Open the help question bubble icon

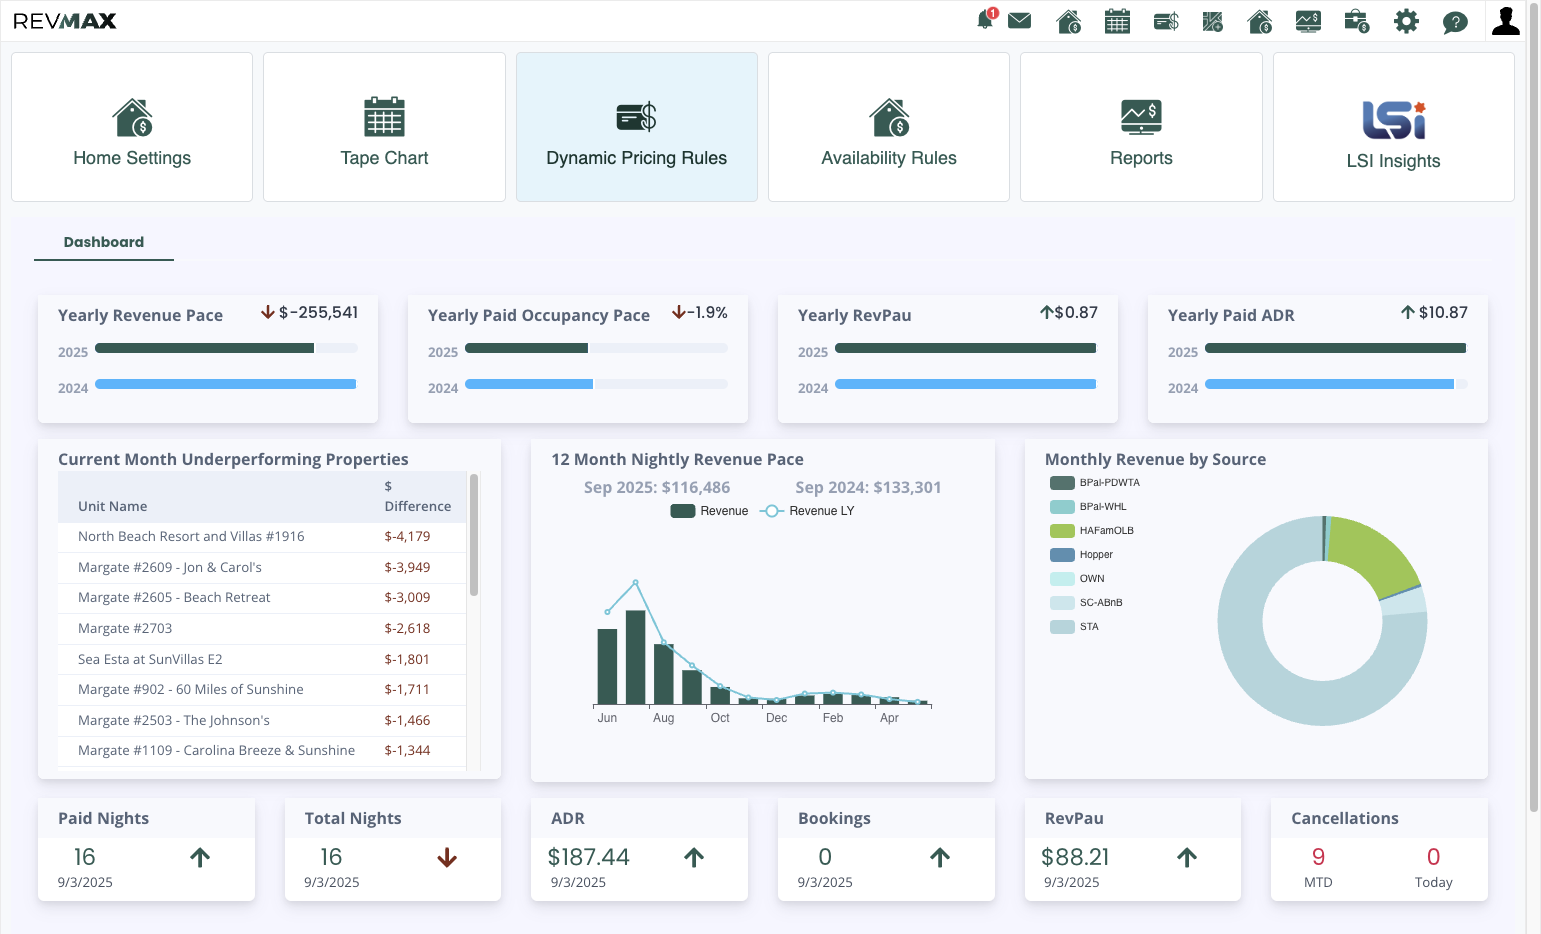1455,22
